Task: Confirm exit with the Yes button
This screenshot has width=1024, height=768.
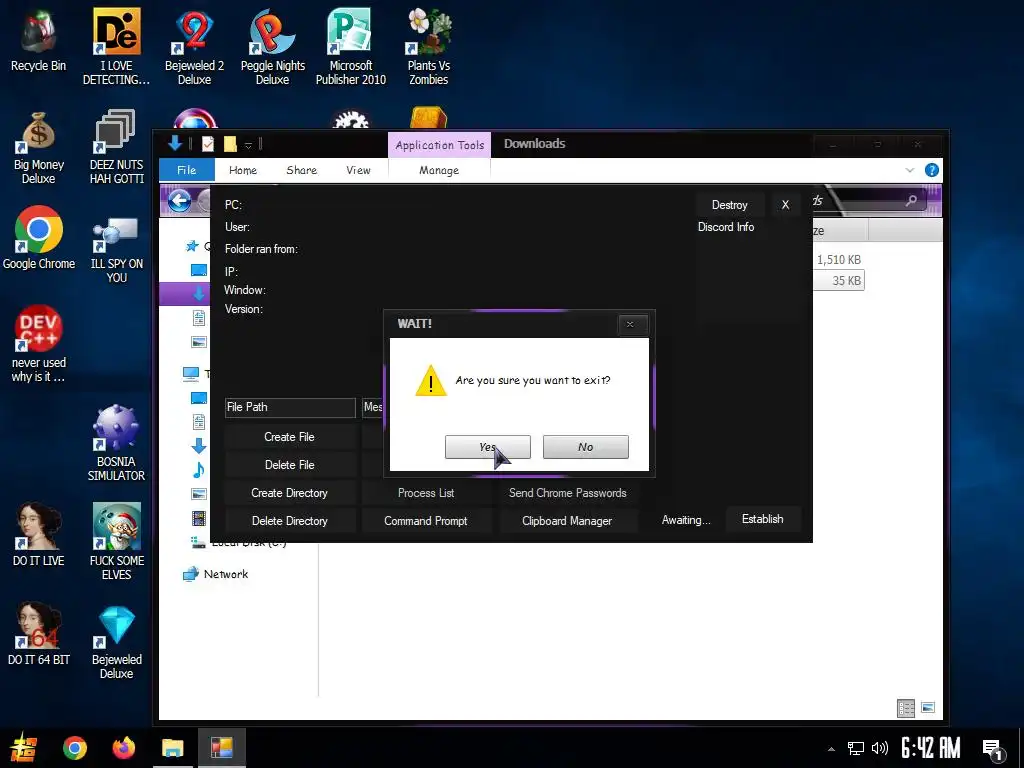Action: [x=487, y=447]
